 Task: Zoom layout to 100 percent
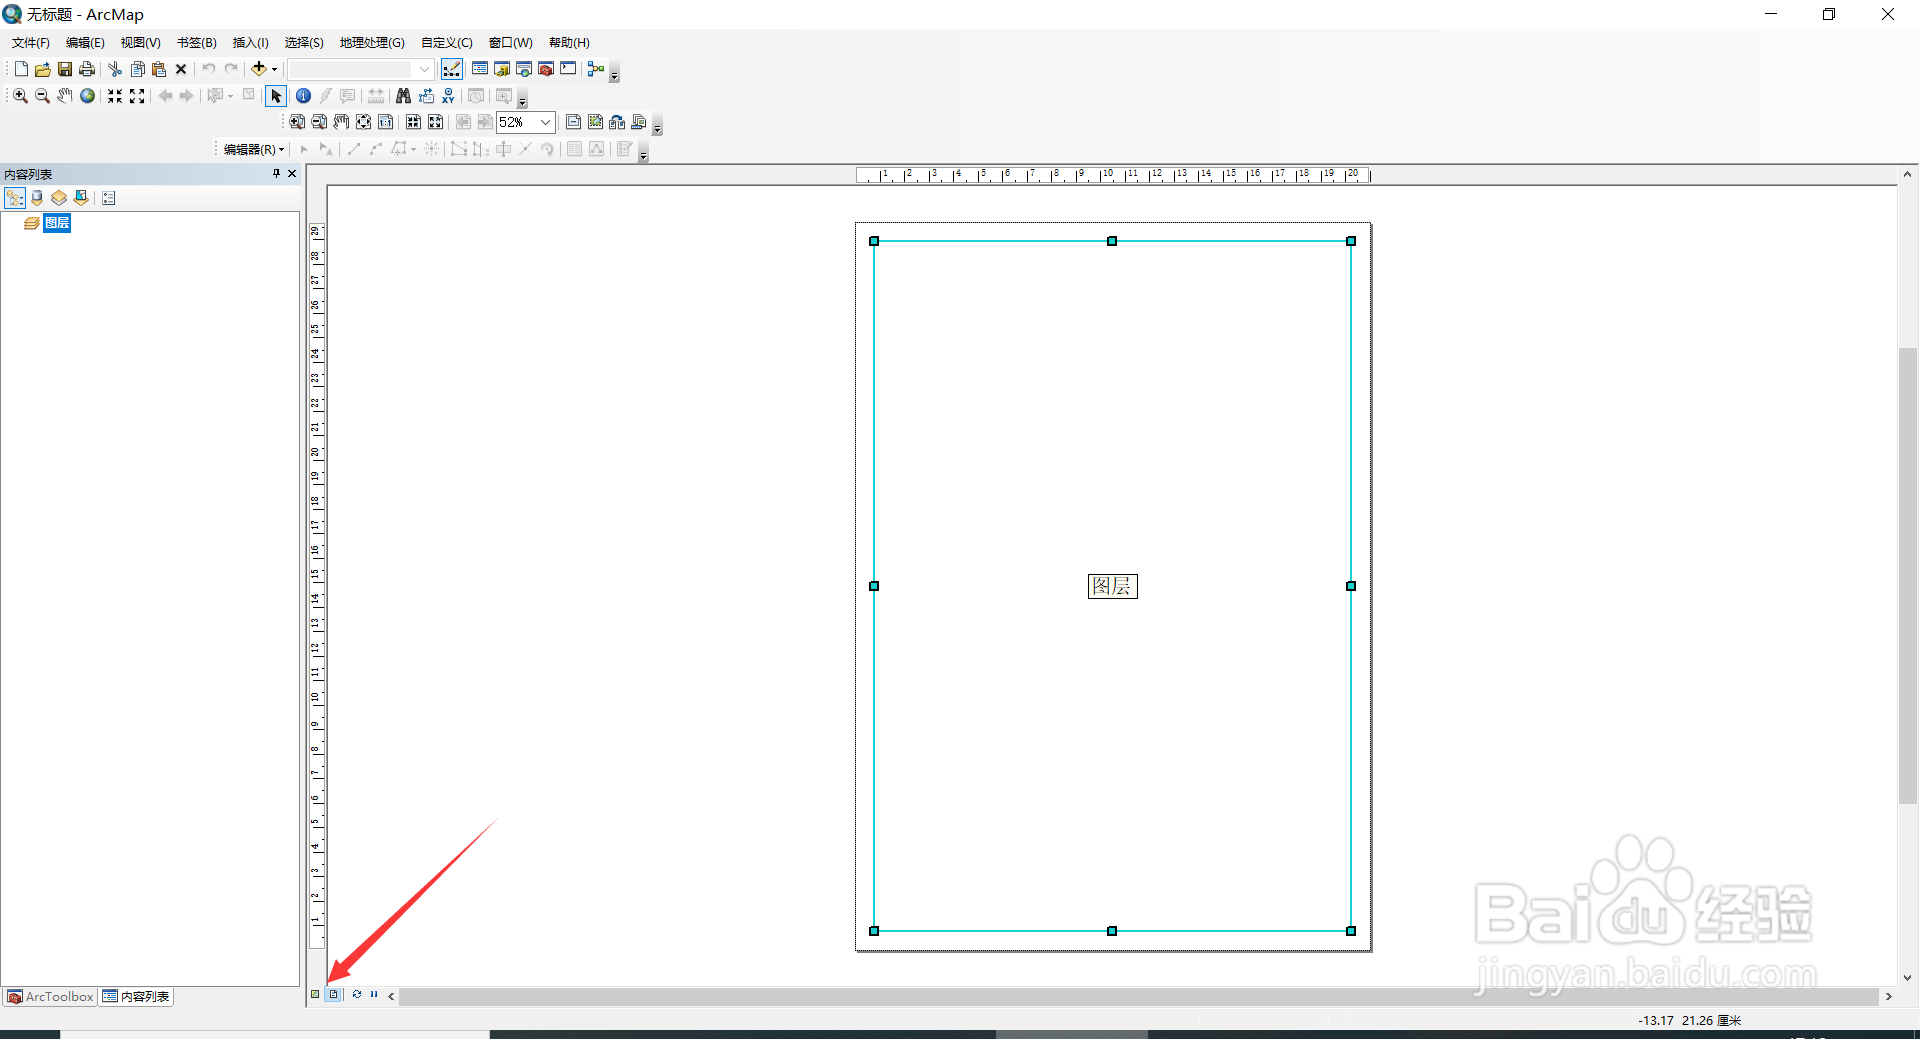coord(385,122)
